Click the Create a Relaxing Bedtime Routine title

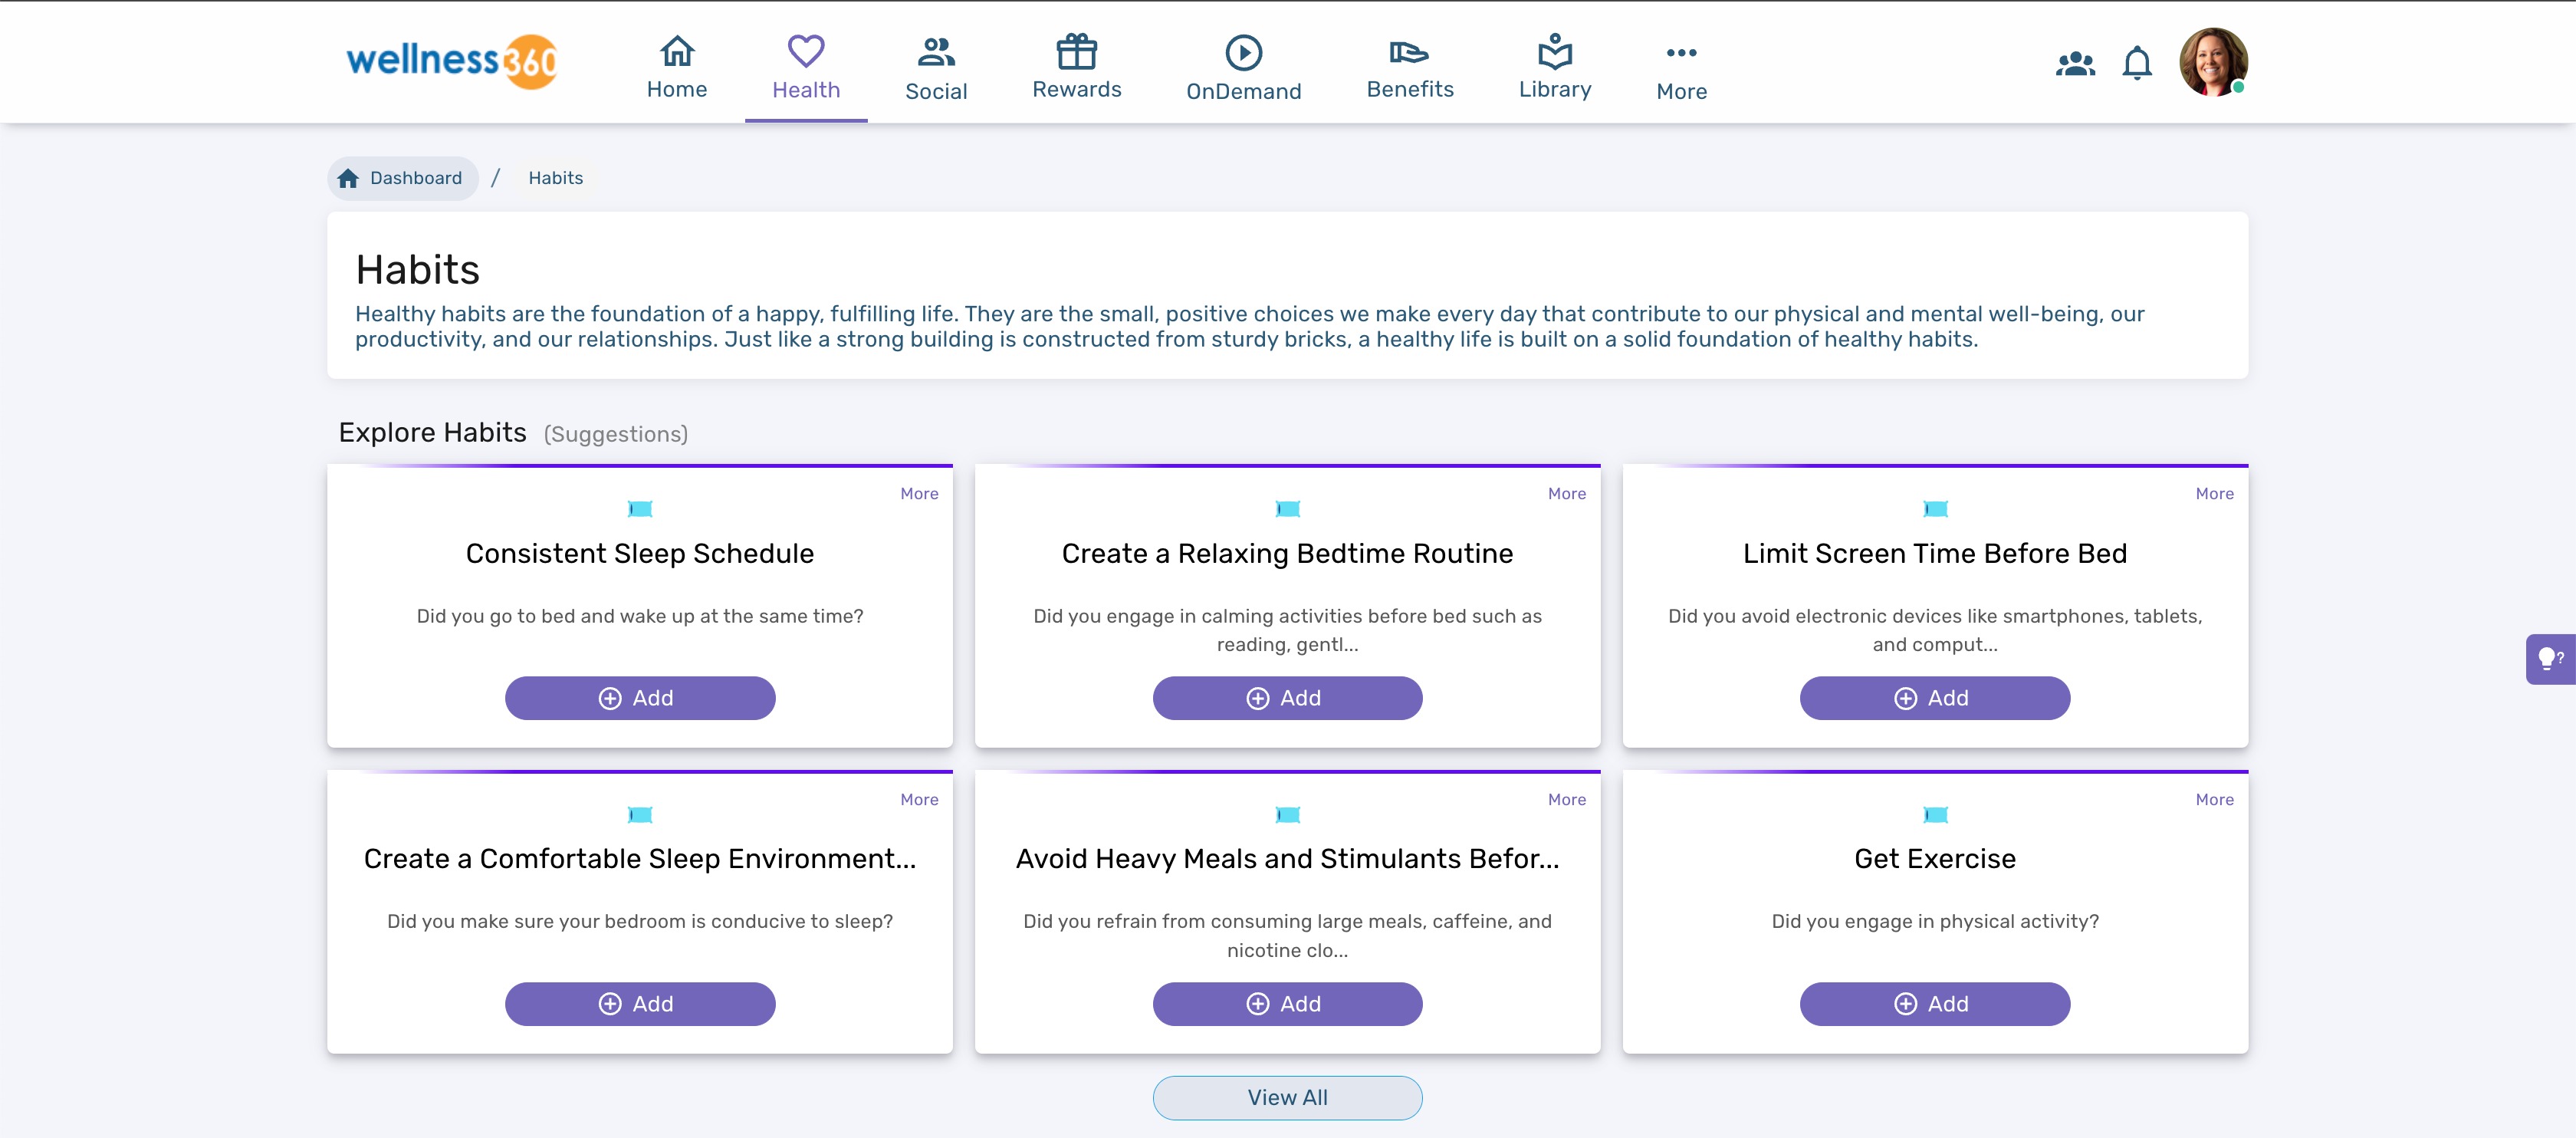1287,553
